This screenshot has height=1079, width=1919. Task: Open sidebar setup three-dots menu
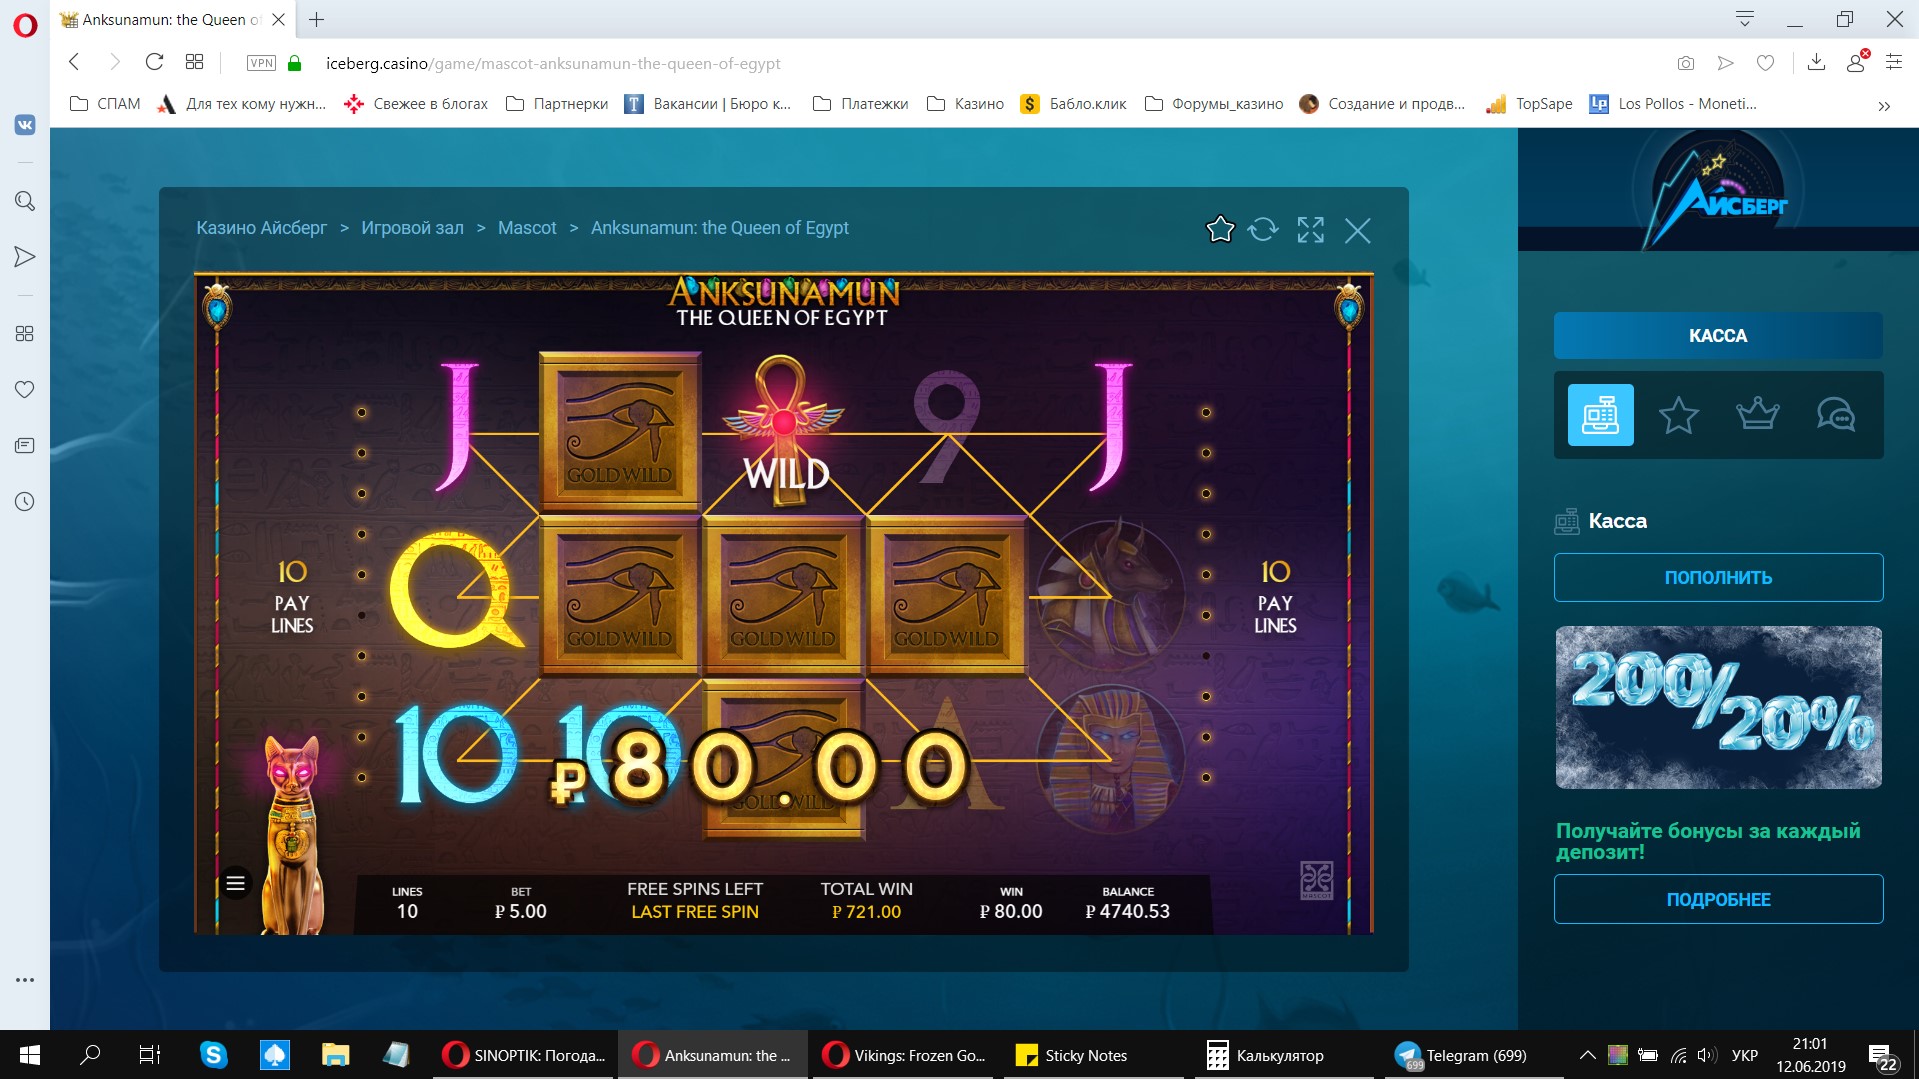(25, 980)
